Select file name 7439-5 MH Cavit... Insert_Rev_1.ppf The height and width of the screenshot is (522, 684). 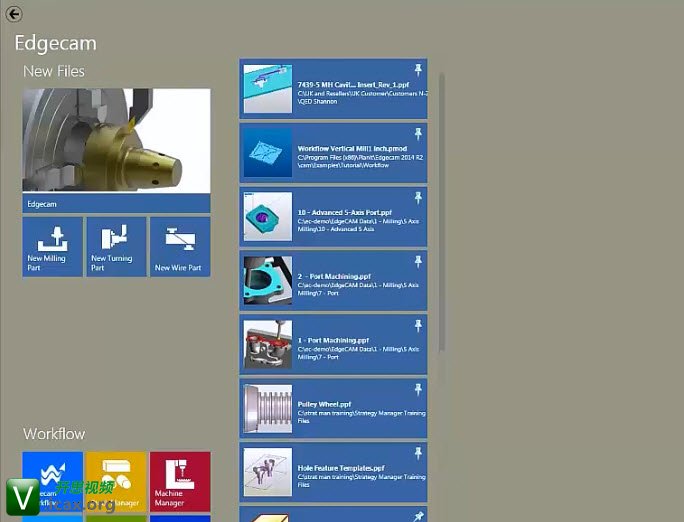[x=353, y=85]
